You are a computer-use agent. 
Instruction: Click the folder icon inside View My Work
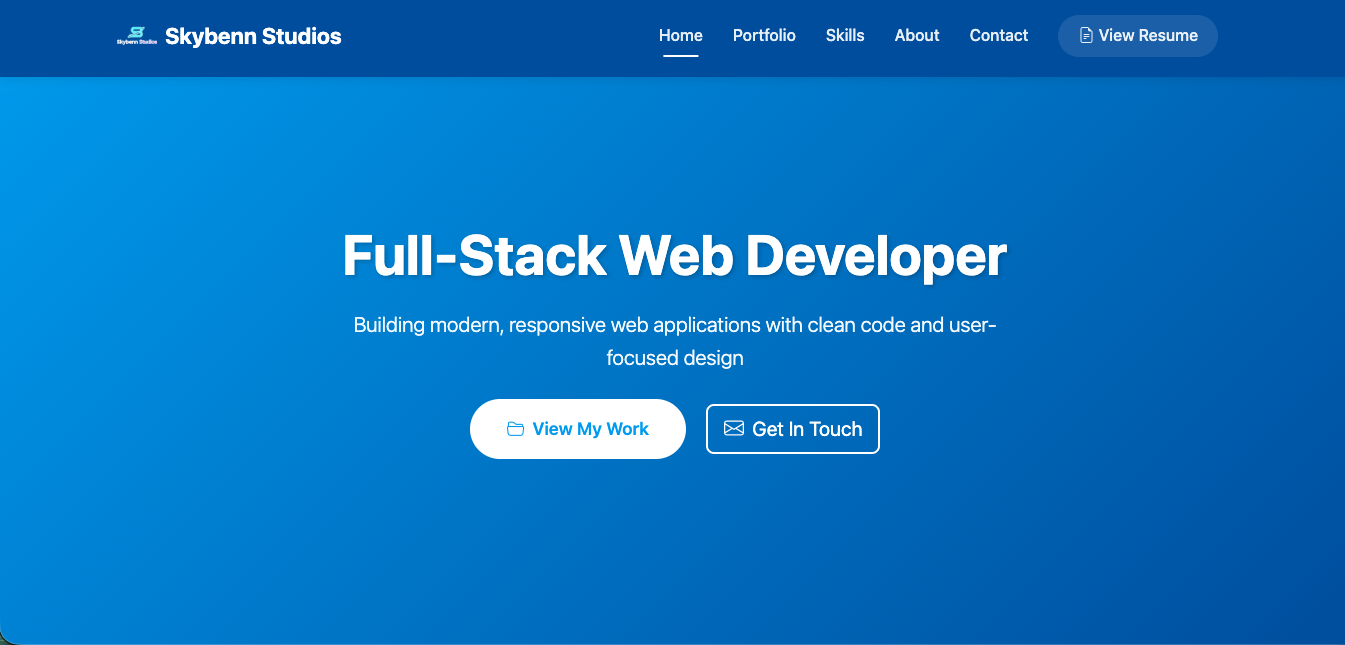pos(516,428)
